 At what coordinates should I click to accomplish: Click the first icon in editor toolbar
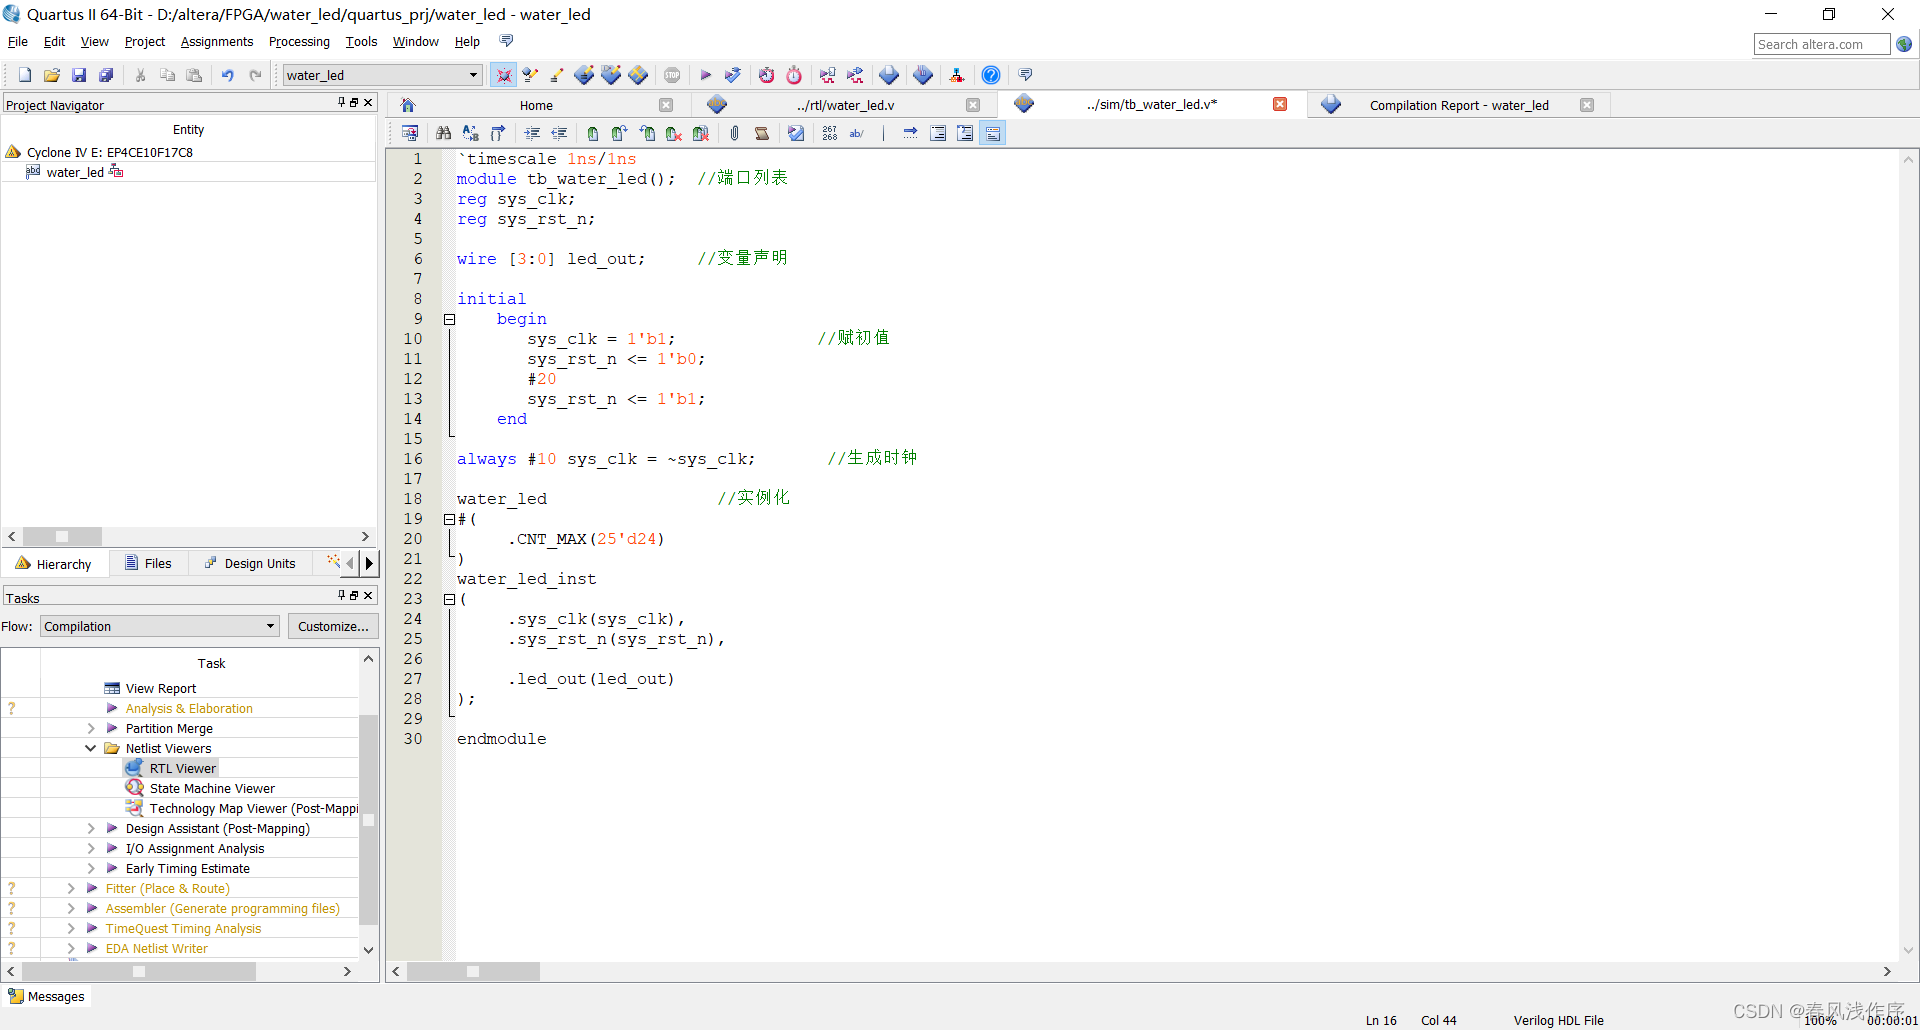coord(410,133)
